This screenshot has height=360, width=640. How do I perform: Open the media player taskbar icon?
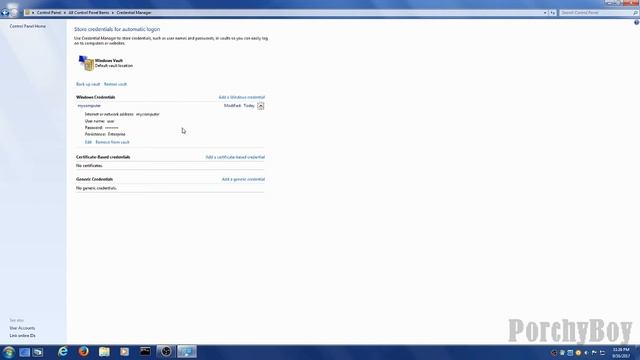click(124, 351)
